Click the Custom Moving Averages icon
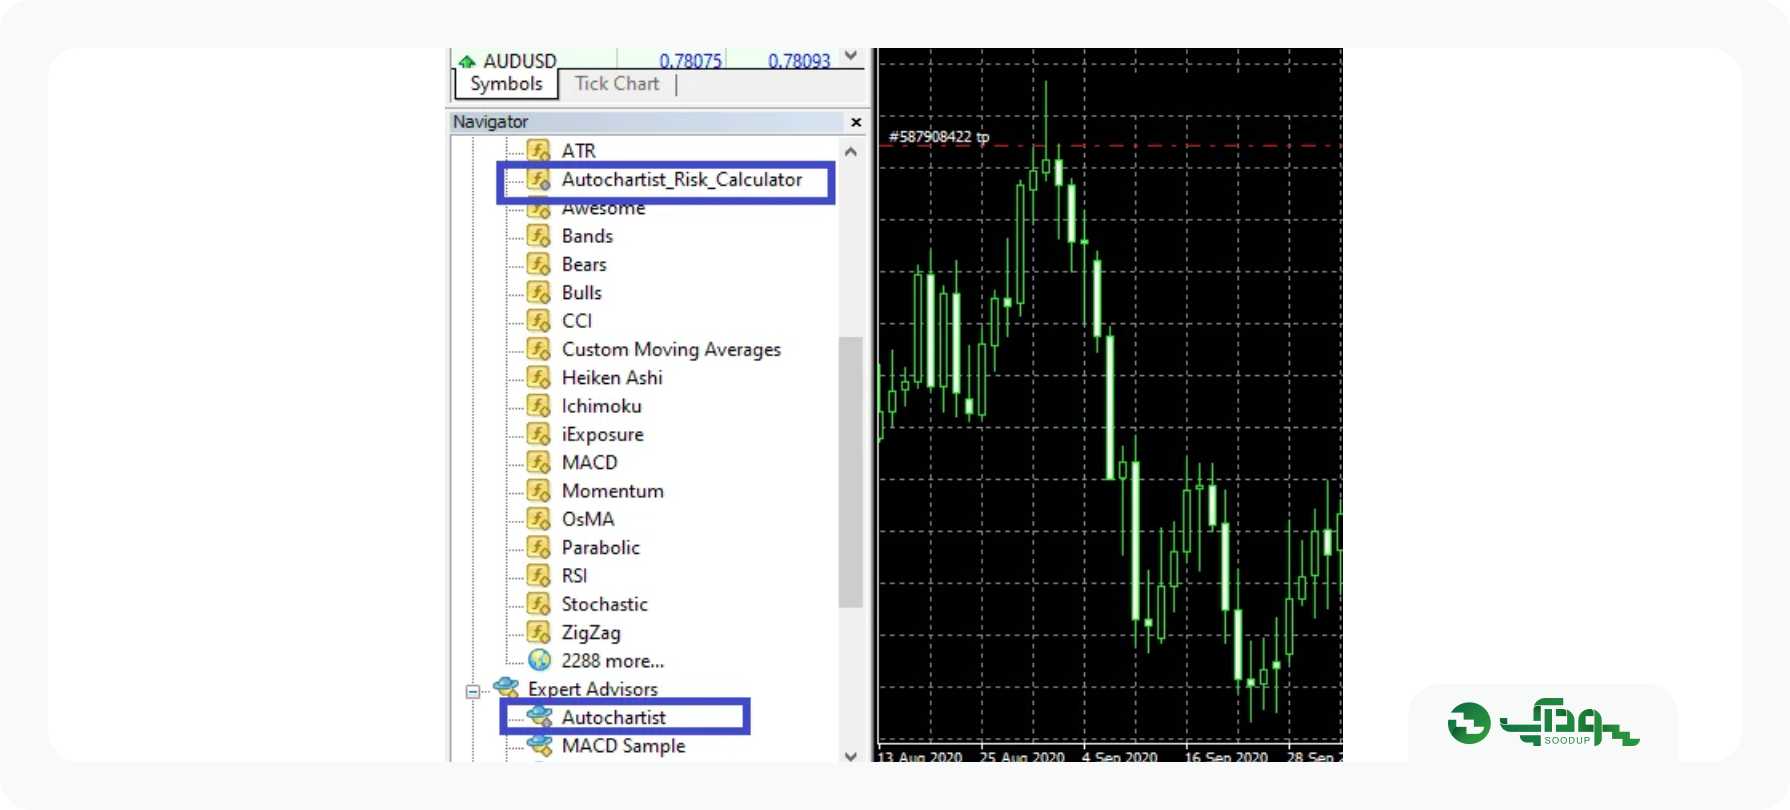Viewport: 1790px width, 810px height. [539, 349]
